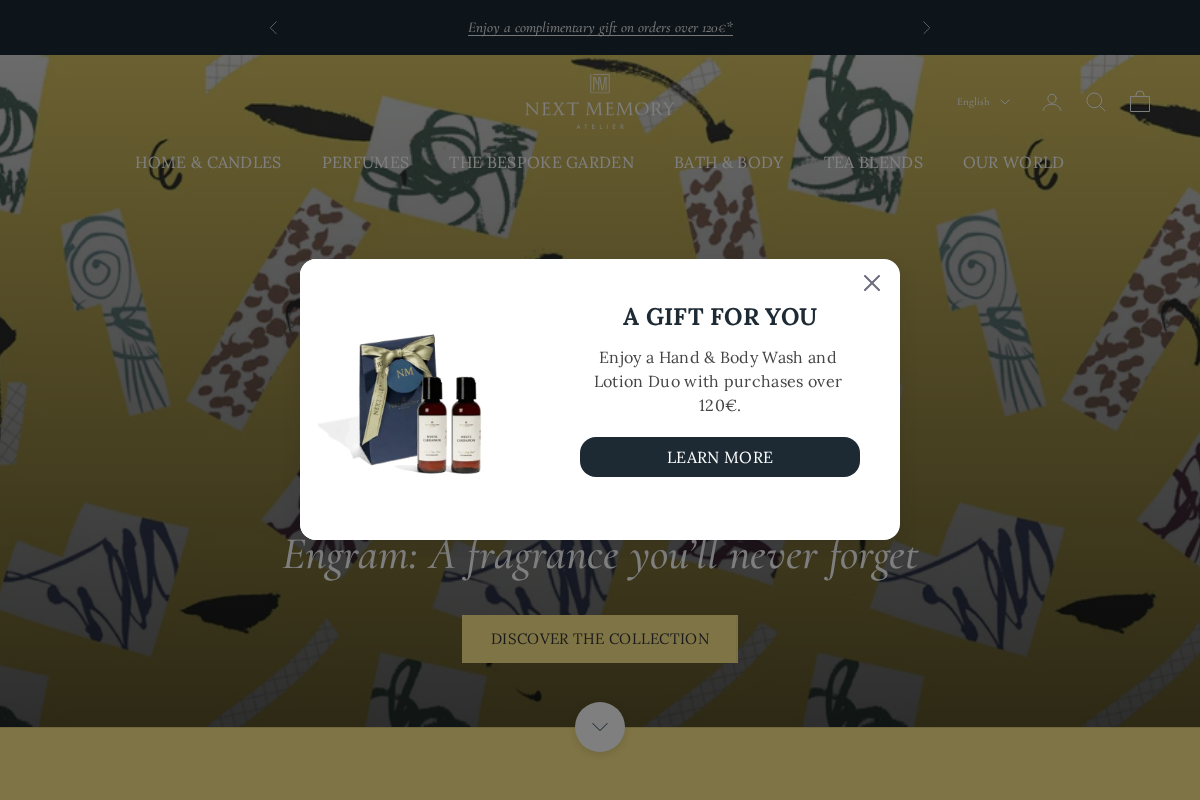Click the Next Memory Atelier logo
This screenshot has width=1200, height=800.
(600, 101)
